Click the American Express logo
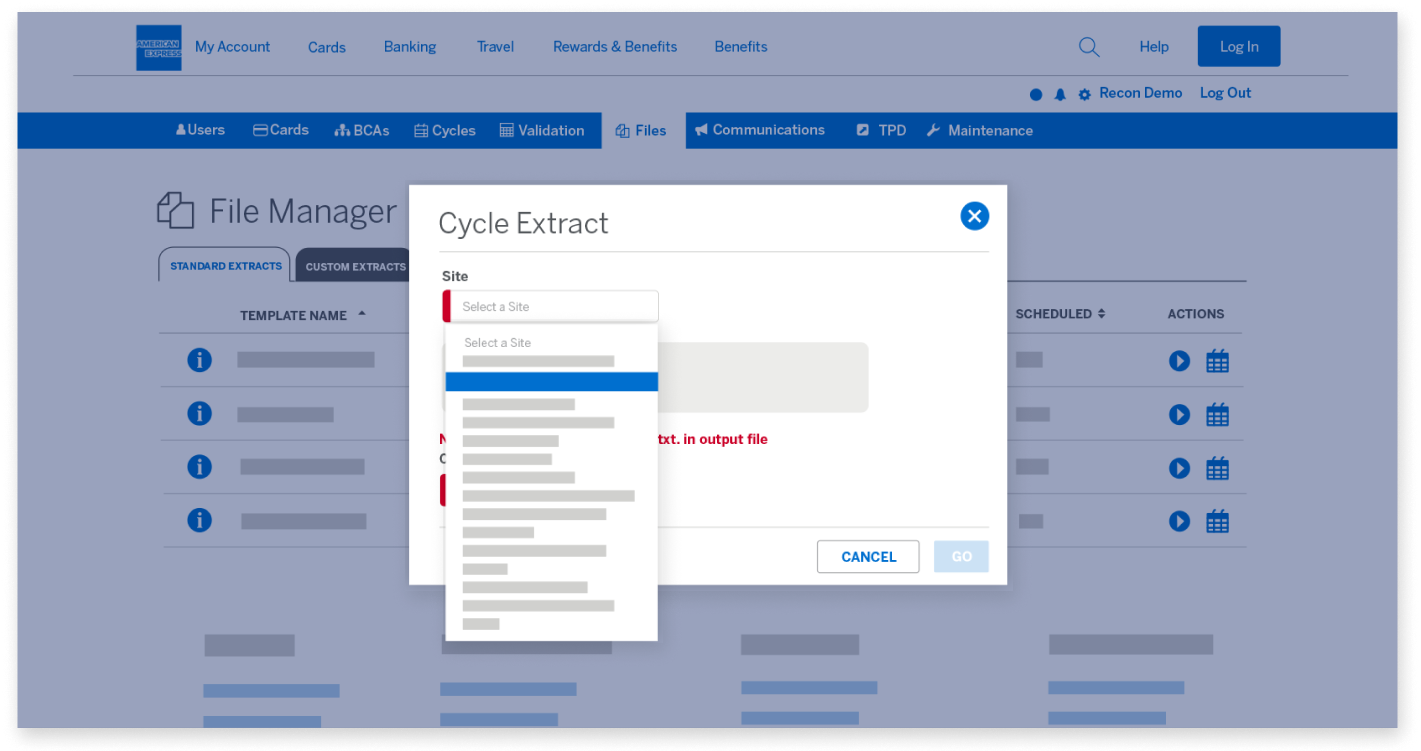This screenshot has width=1421, height=751. click(158, 47)
